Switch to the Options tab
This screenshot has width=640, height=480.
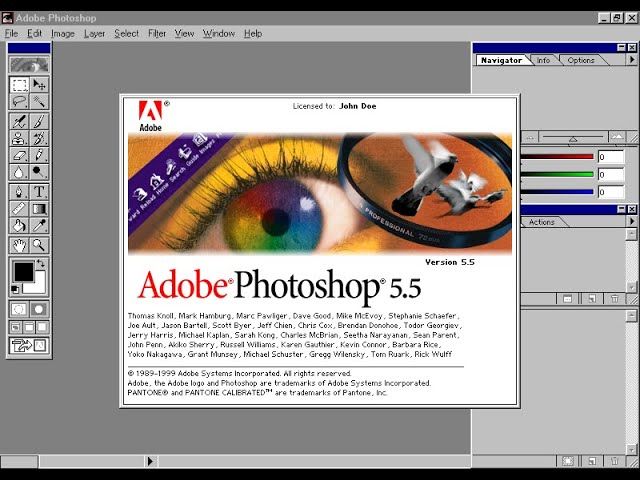pyautogui.click(x=581, y=60)
